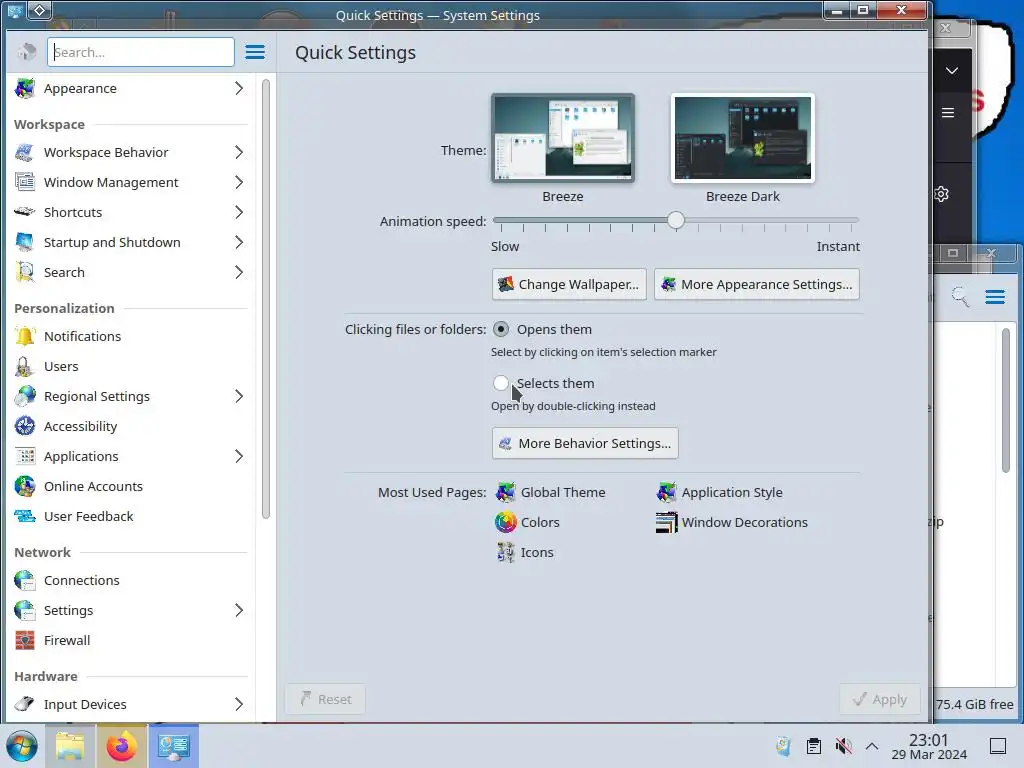Click the Workspace Behavior icon

tap(25, 152)
